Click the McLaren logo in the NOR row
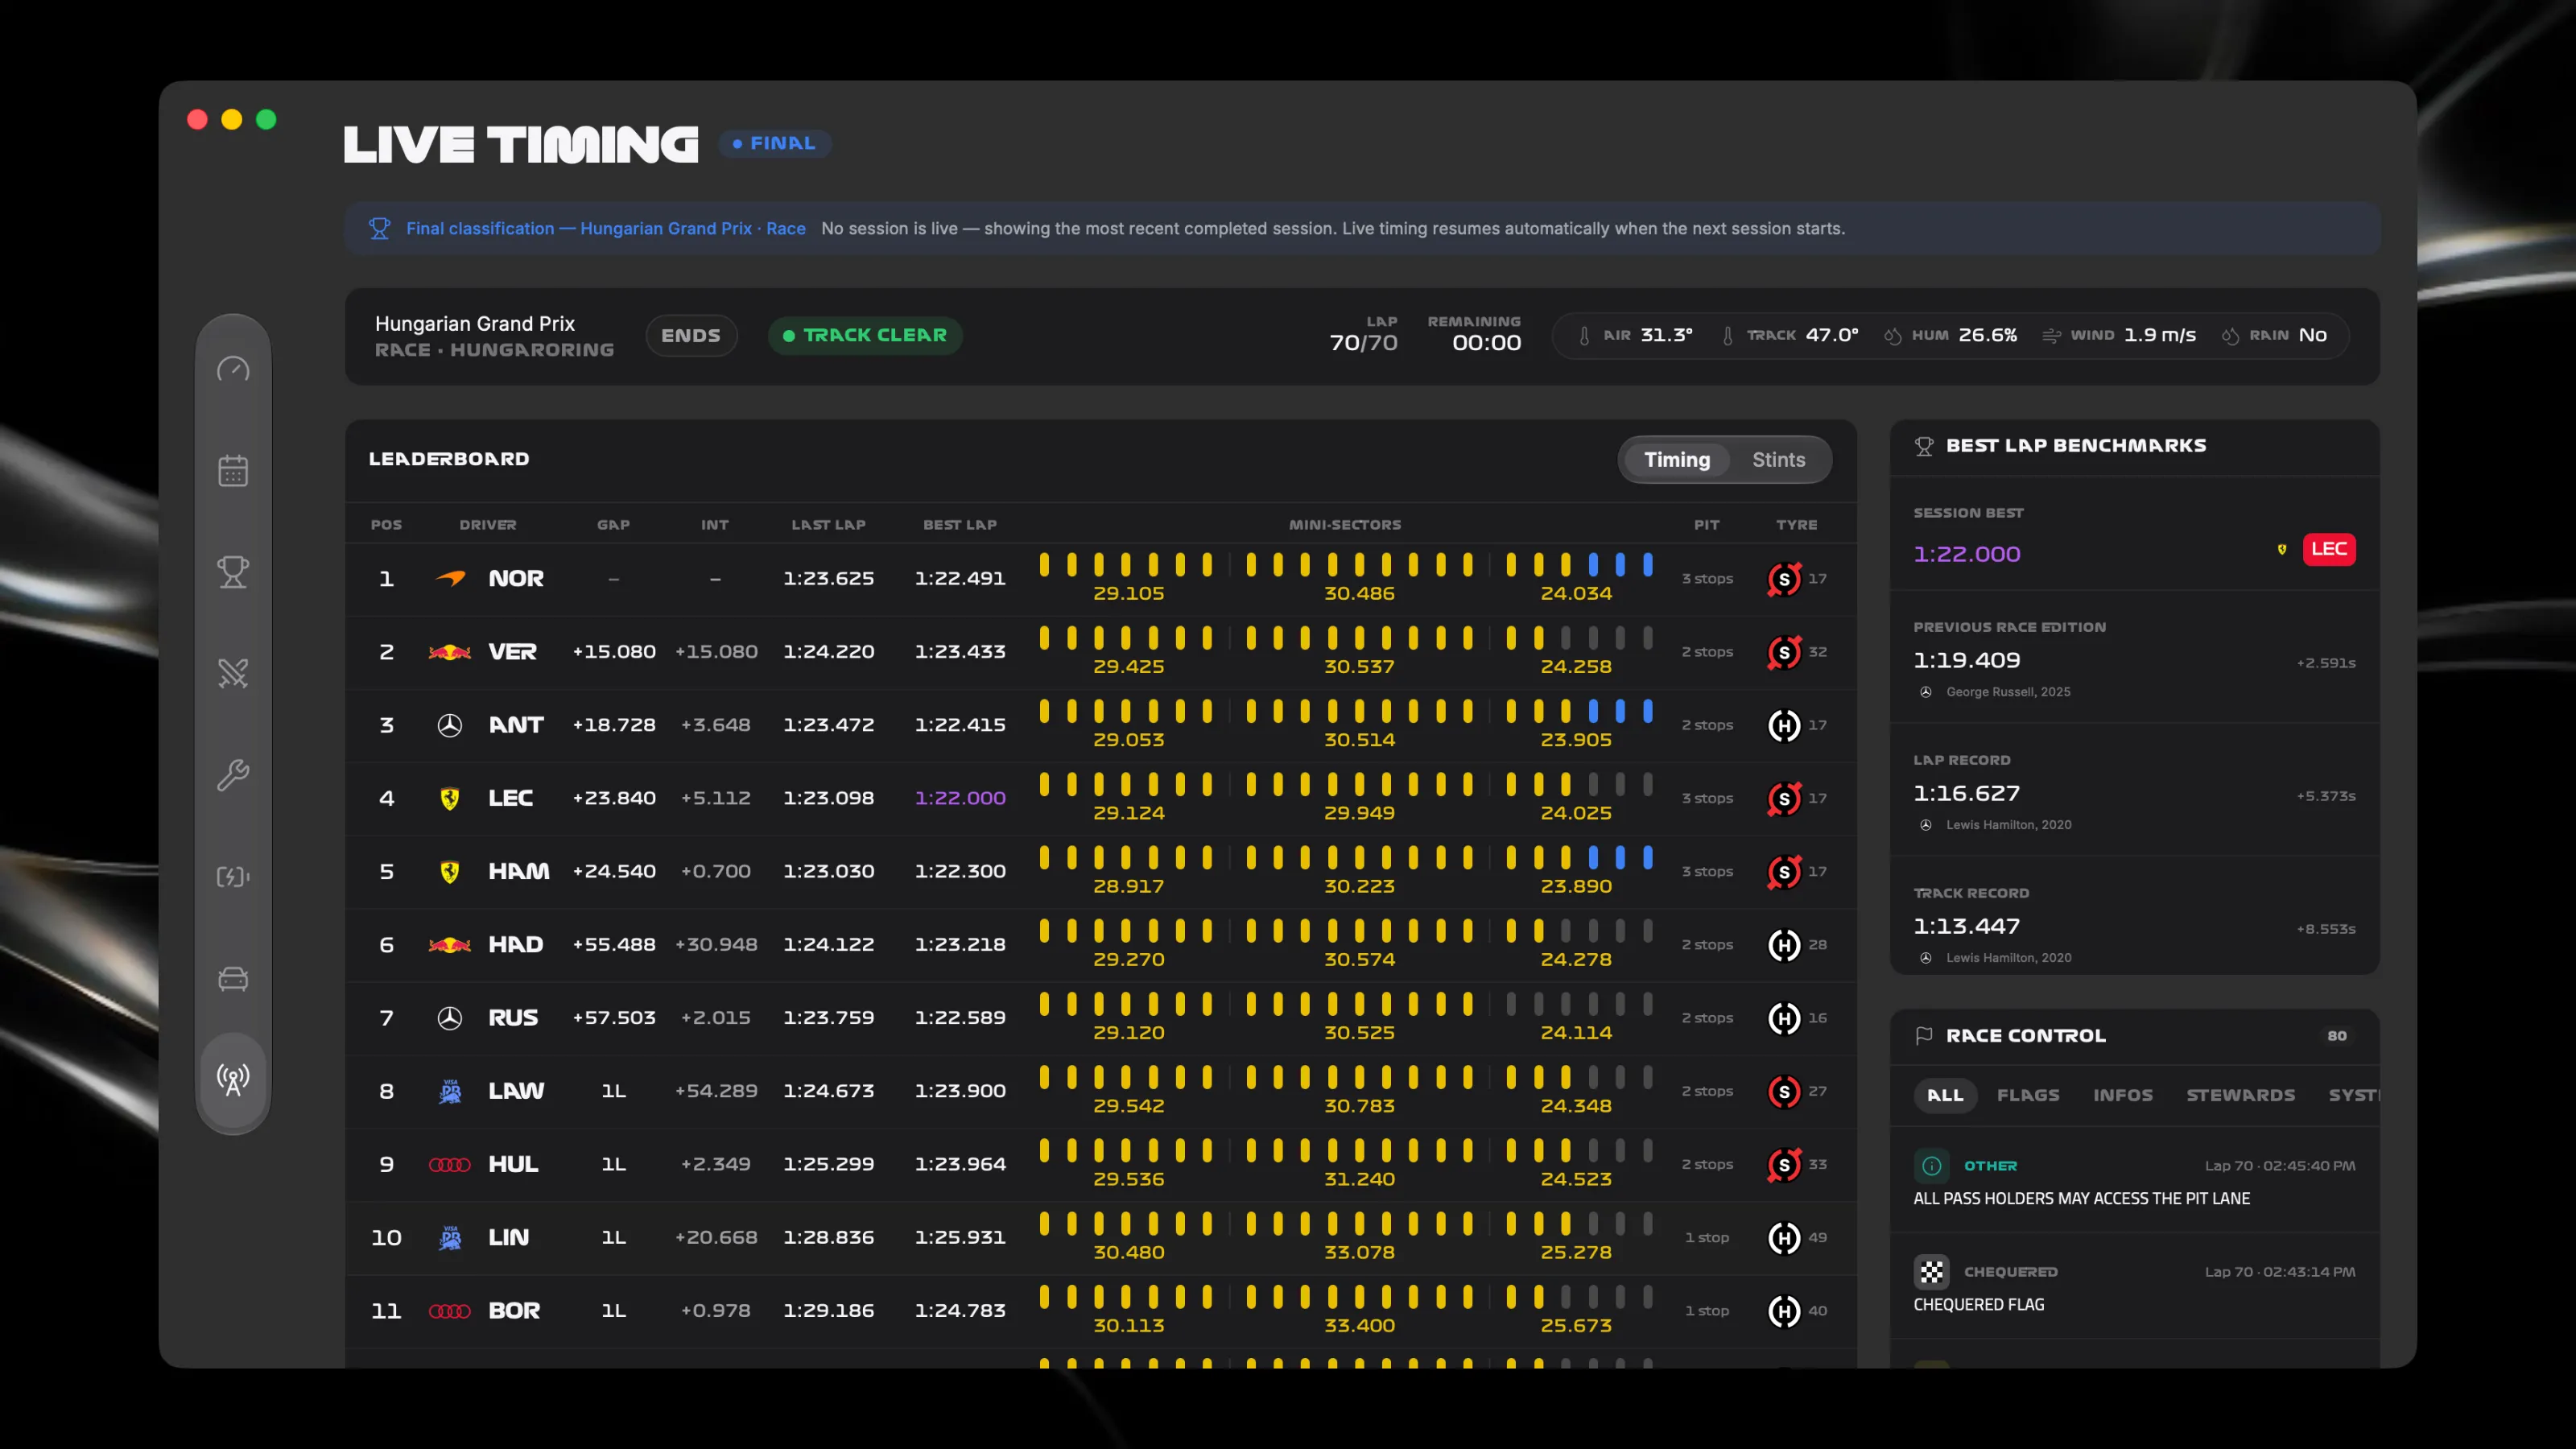 pos(450,578)
